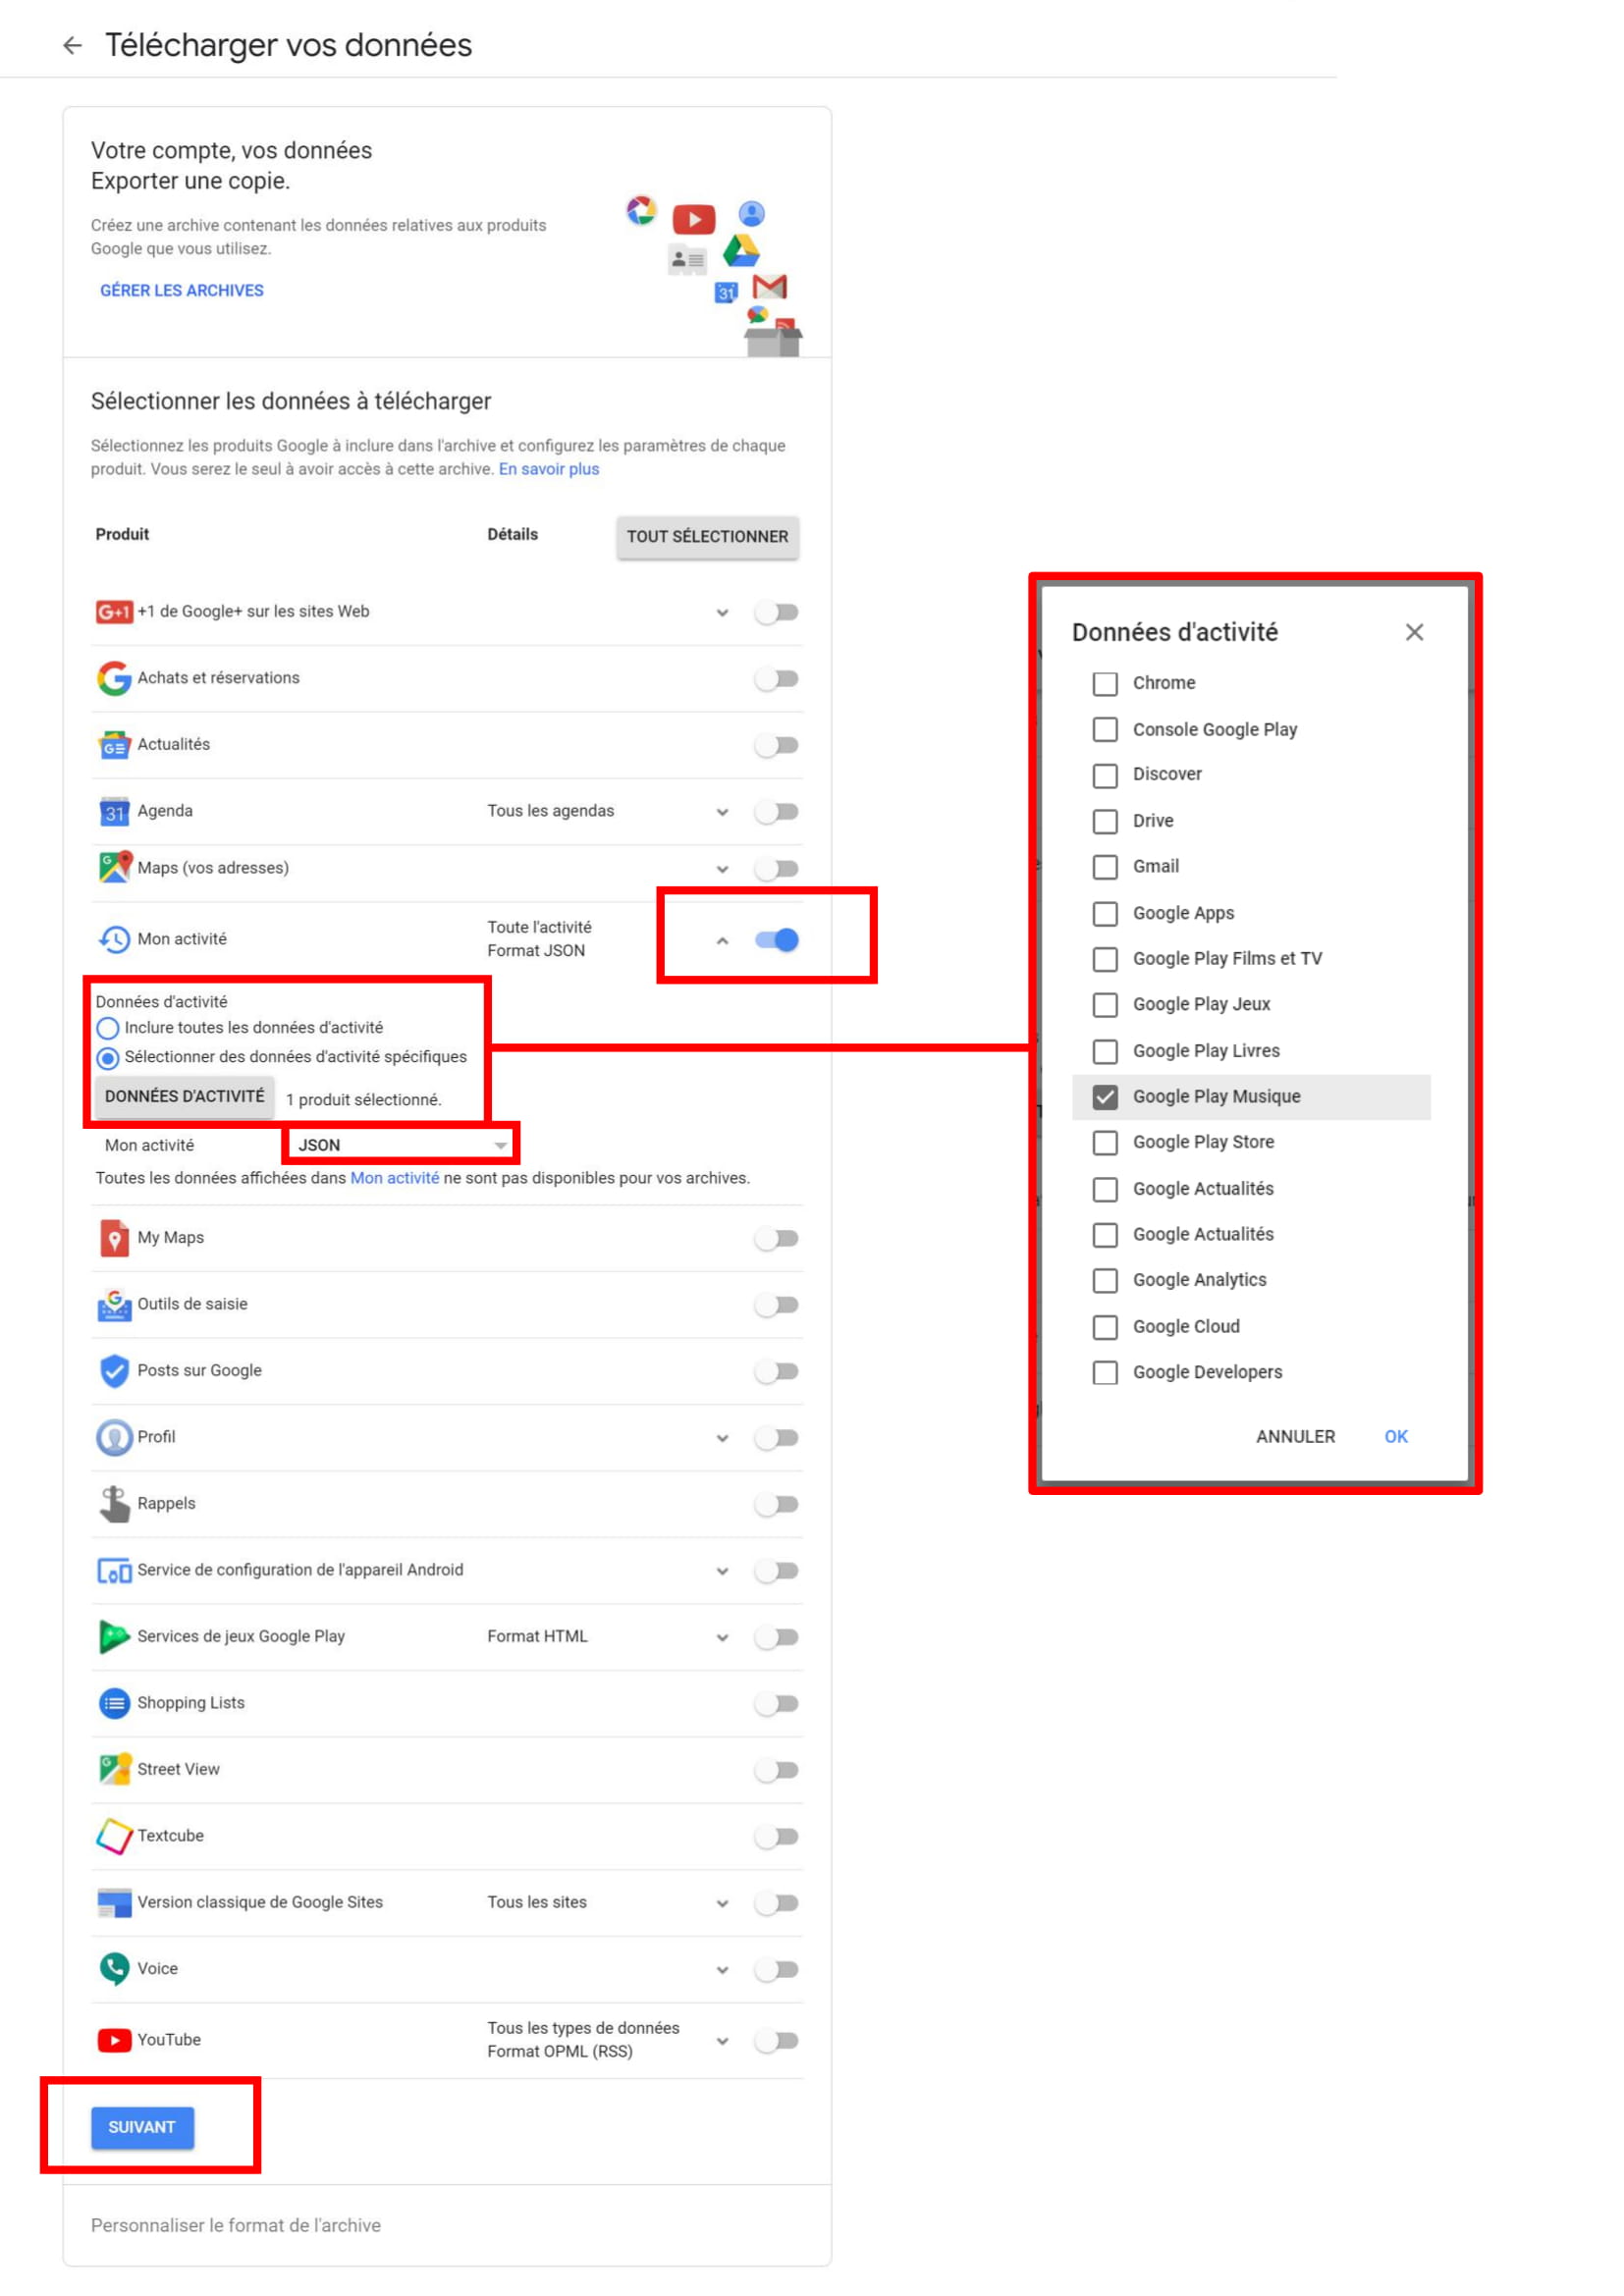Viewport: 1624px width, 2296px height.
Task: Click the Textcube icon
Action: pos(114,1836)
